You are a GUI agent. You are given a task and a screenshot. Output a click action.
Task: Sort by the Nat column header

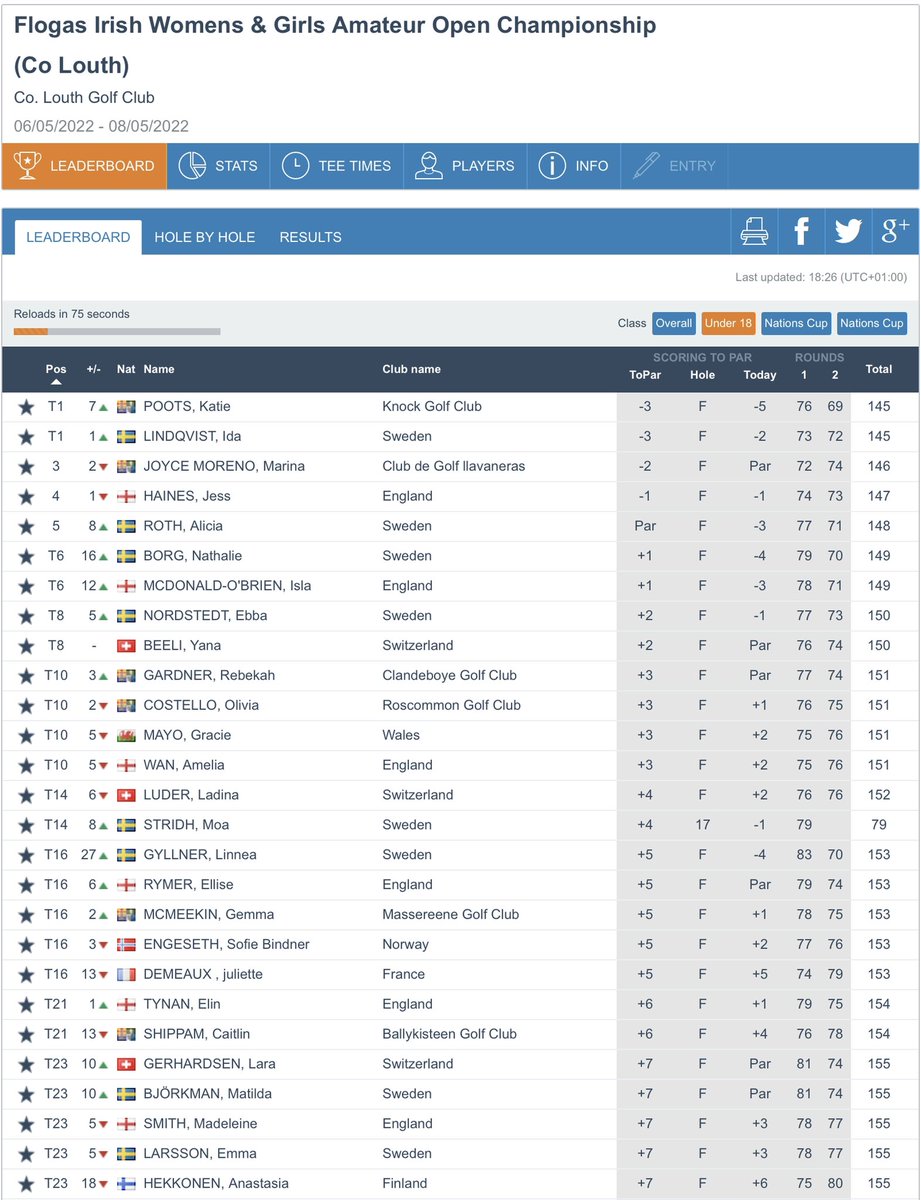(126, 370)
